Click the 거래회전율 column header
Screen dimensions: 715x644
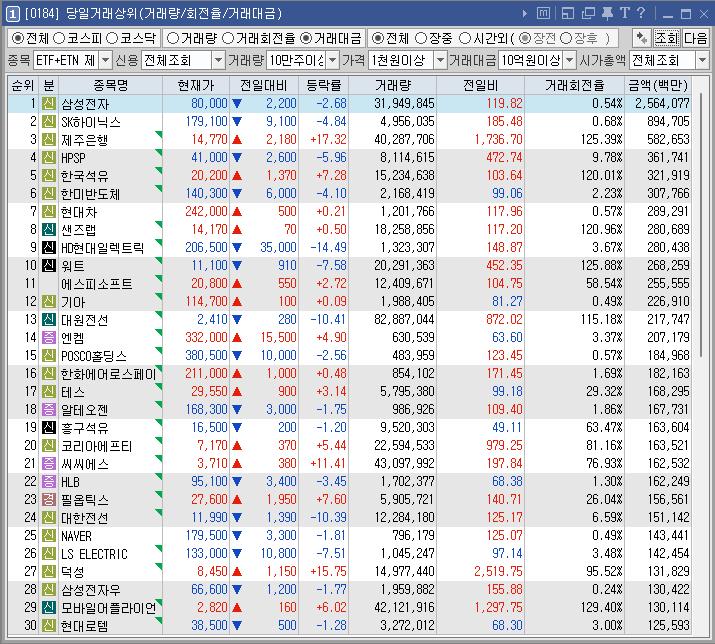pyautogui.click(x=575, y=85)
